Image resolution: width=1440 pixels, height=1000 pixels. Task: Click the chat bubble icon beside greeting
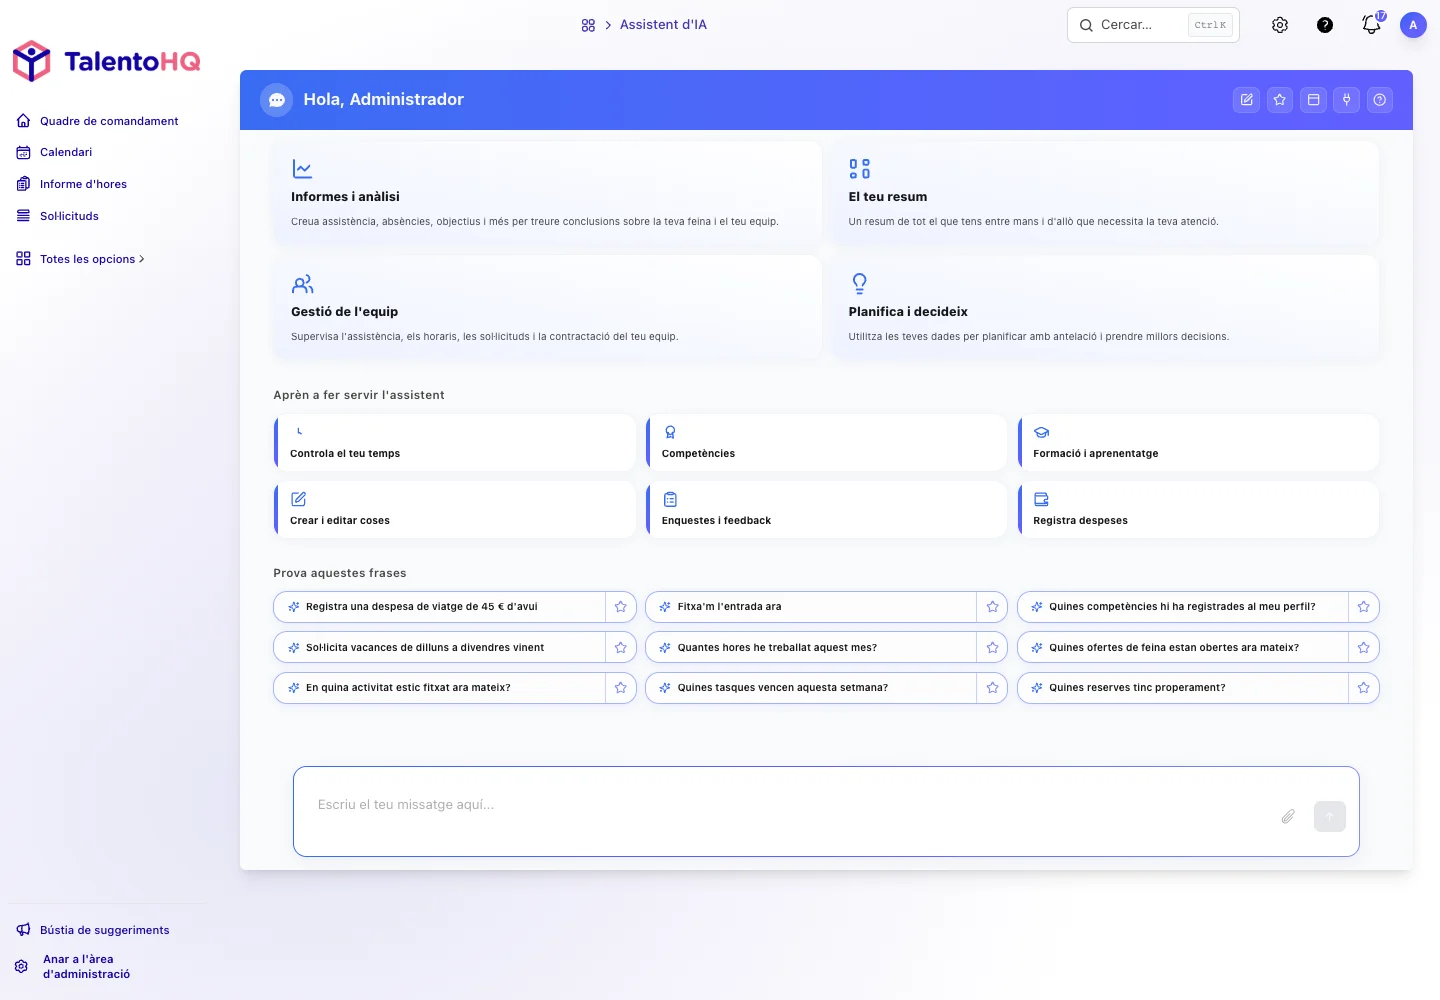click(277, 100)
